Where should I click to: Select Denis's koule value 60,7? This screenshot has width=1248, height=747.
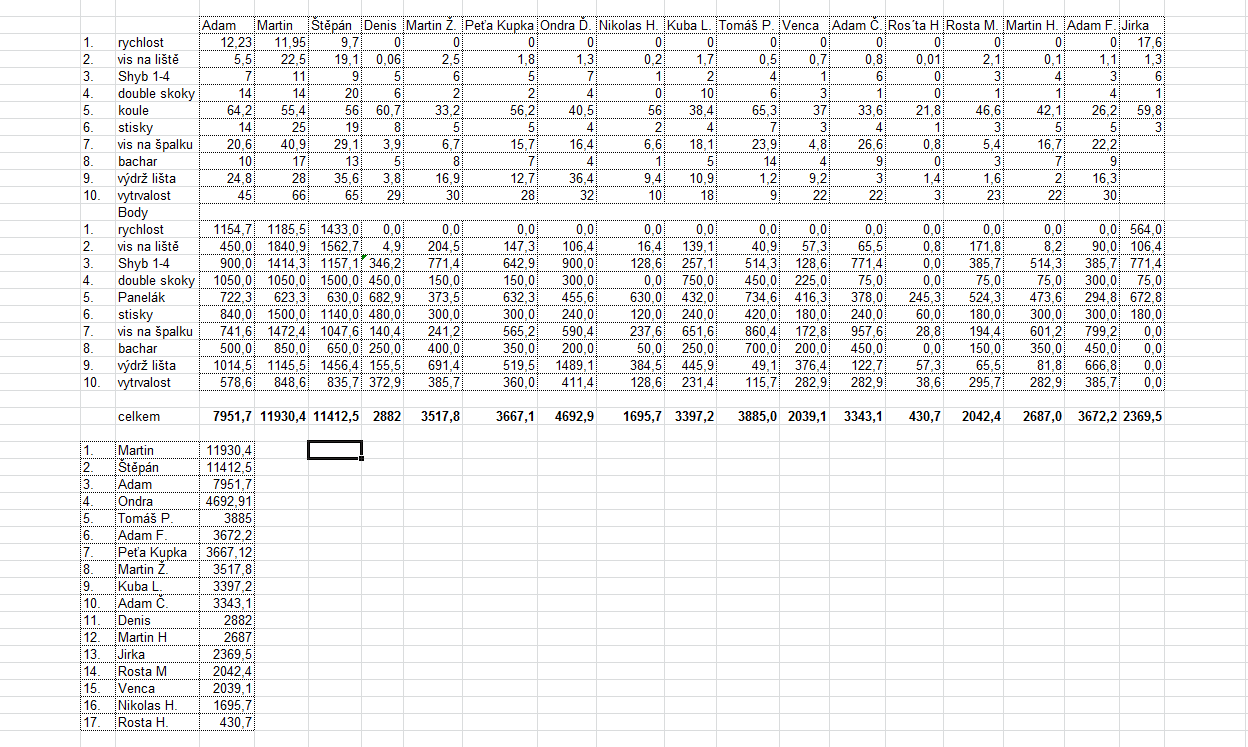coord(383,110)
